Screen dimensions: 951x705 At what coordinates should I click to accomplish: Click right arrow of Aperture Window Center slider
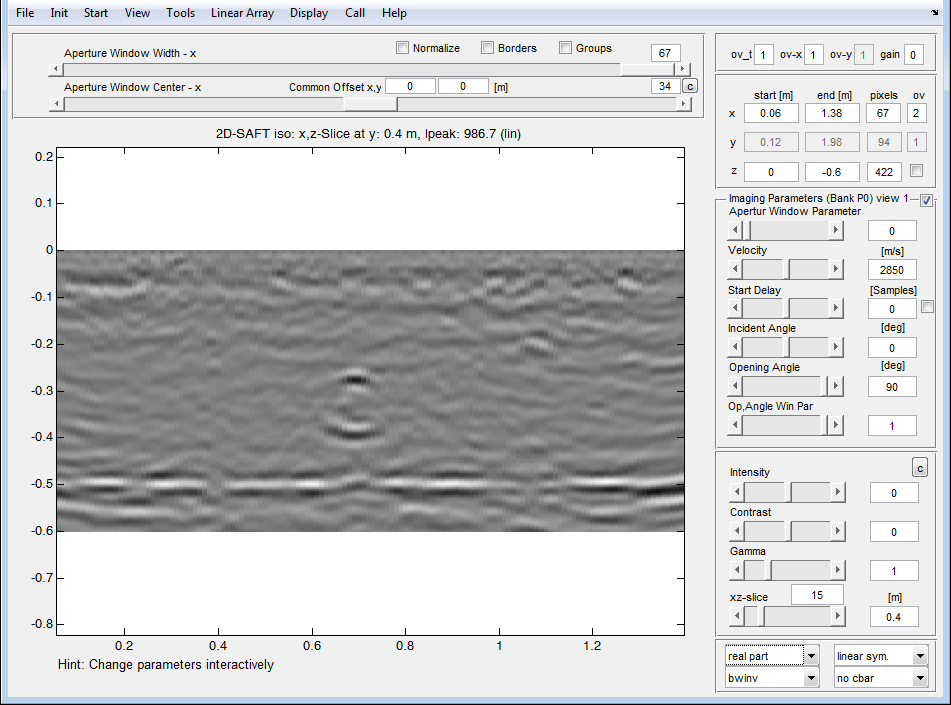click(684, 104)
